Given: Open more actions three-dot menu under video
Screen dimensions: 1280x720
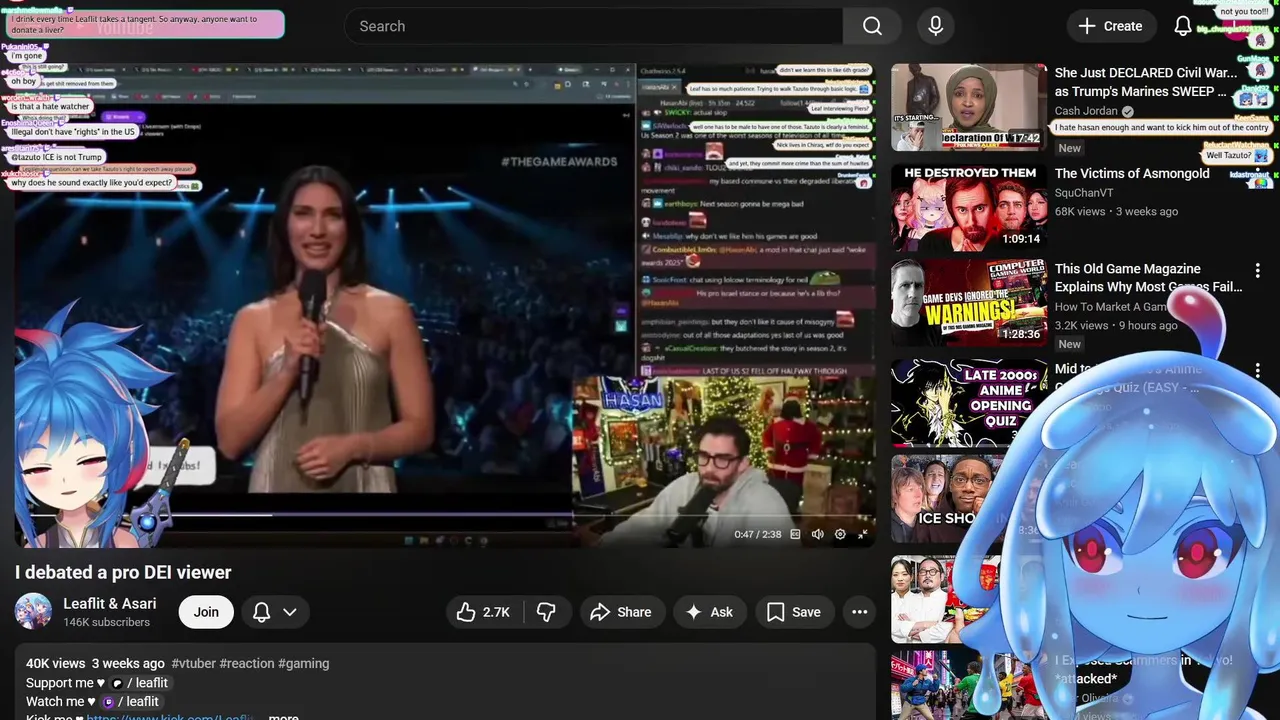Looking at the screenshot, I should [x=859, y=612].
